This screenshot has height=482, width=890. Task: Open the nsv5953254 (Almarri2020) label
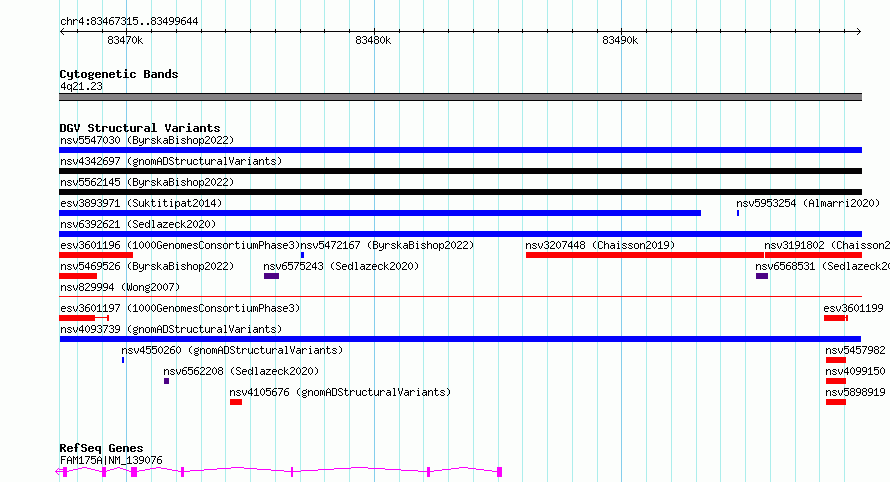pyautogui.click(x=808, y=203)
